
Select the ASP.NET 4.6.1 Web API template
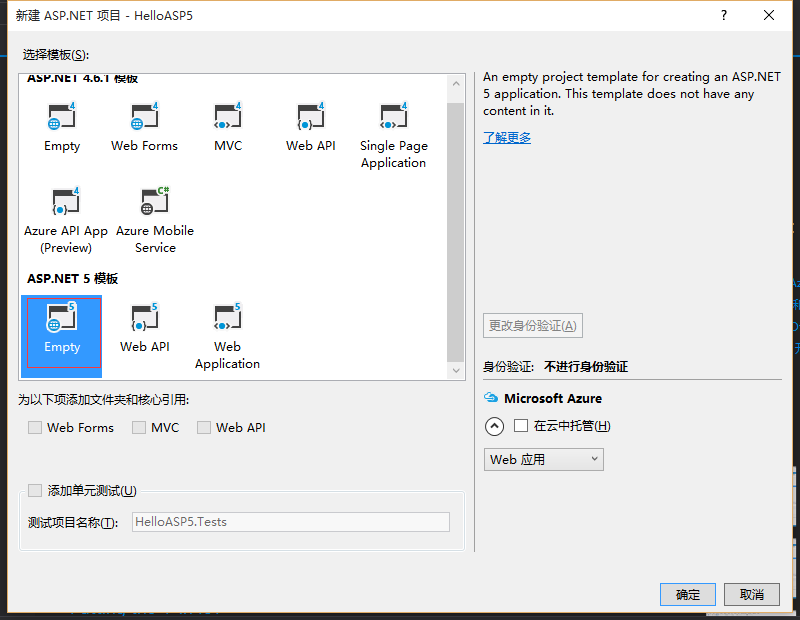pyautogui.click(x=311, y=127)
